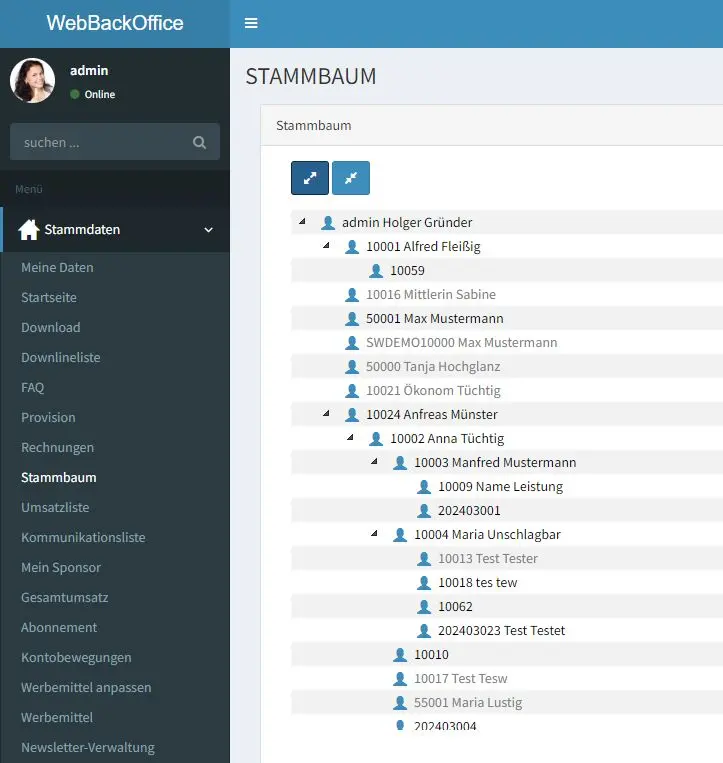Viewport: 723px width, 763px height.
Task: Click the person icon for 10003 Manfred Mustermann
Action: (x=400, y=463)
